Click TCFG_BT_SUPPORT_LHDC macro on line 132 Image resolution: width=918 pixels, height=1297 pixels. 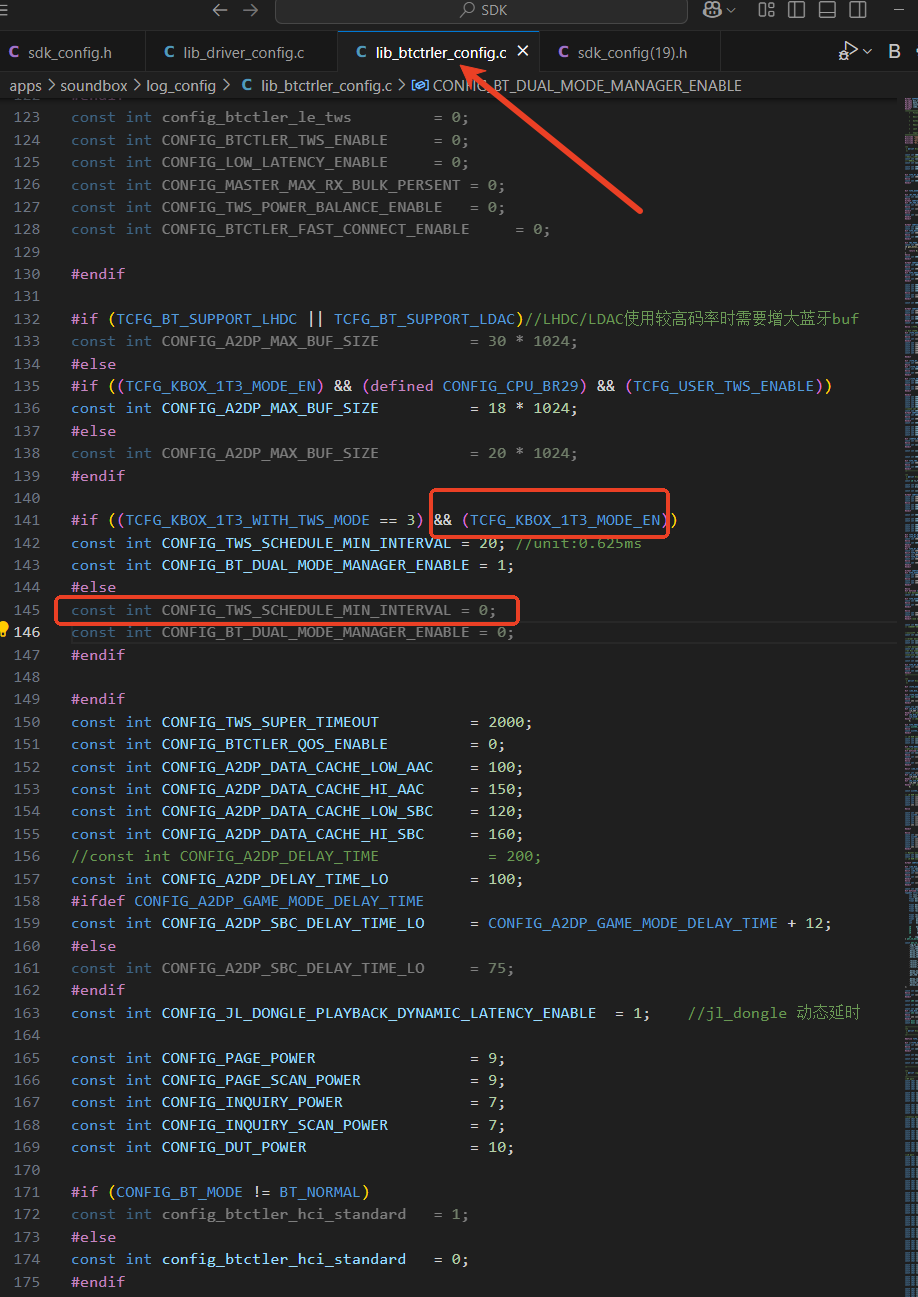(207, 319)
